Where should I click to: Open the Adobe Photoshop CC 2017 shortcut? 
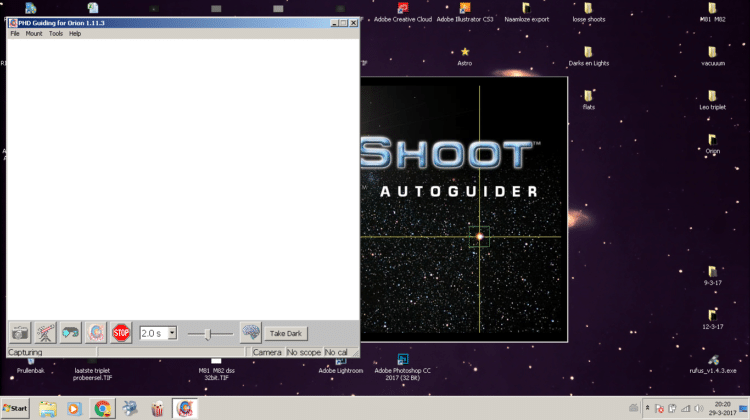pos(403,367)
